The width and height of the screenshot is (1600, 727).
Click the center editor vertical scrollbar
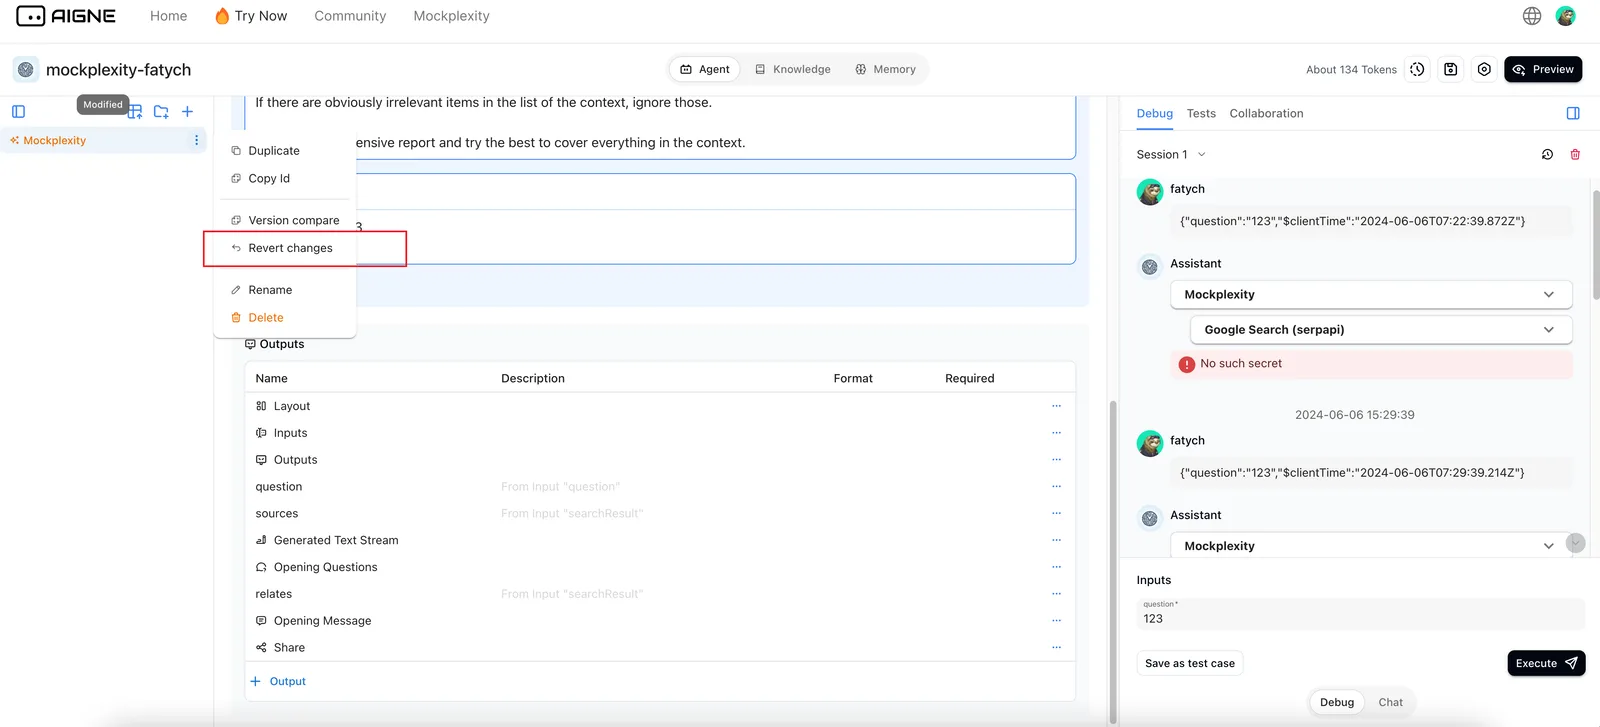click(1113, 560)
